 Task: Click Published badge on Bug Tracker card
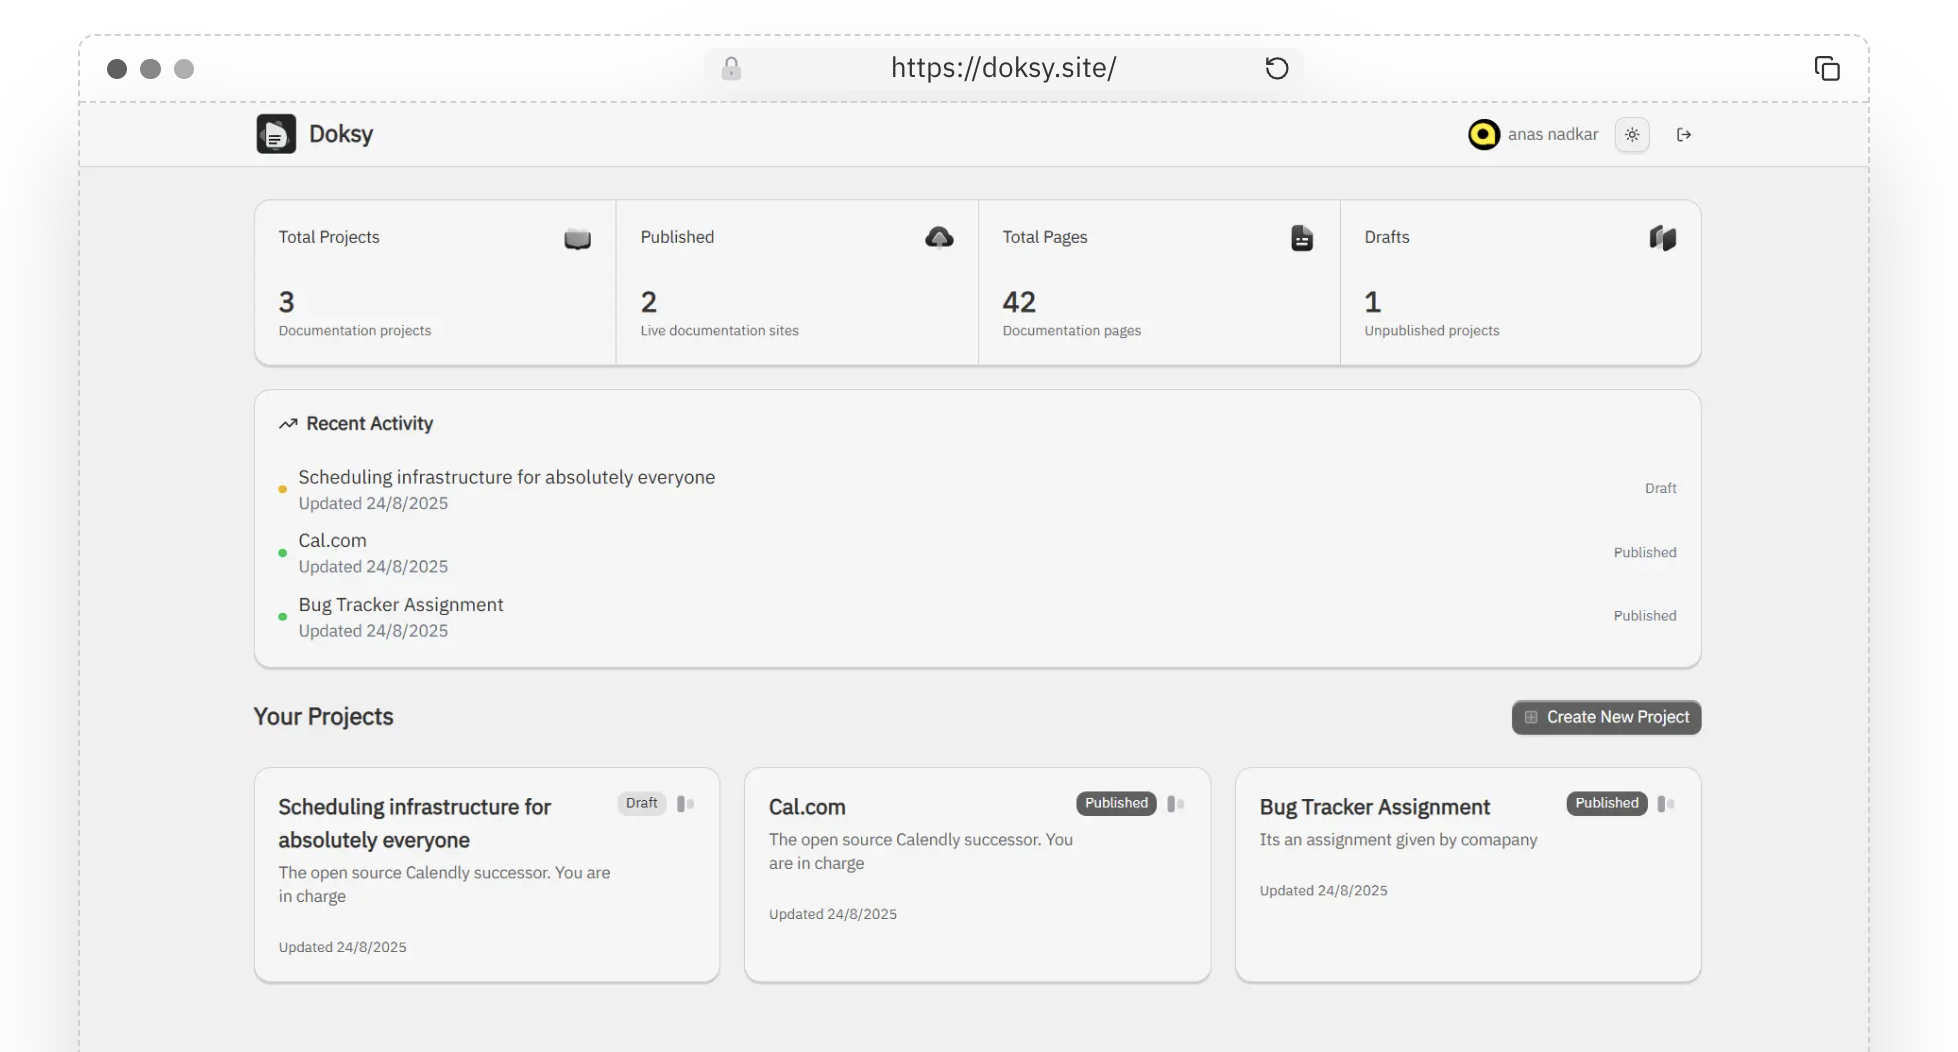click(x=1607, y=803)
